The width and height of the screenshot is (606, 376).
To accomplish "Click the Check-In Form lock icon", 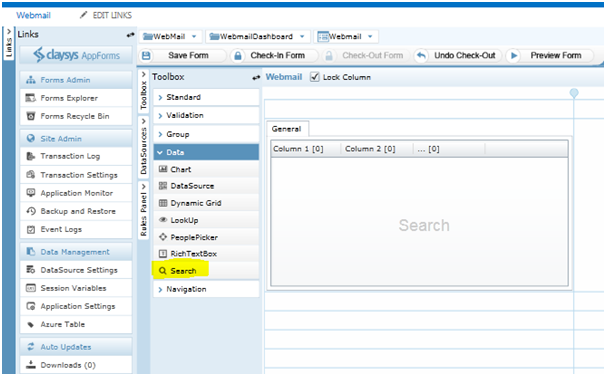I will (238, 56).
